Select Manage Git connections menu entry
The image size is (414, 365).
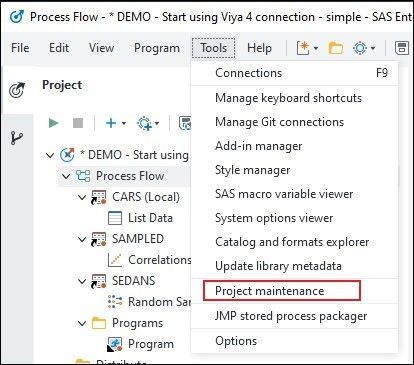pos(279,122)
